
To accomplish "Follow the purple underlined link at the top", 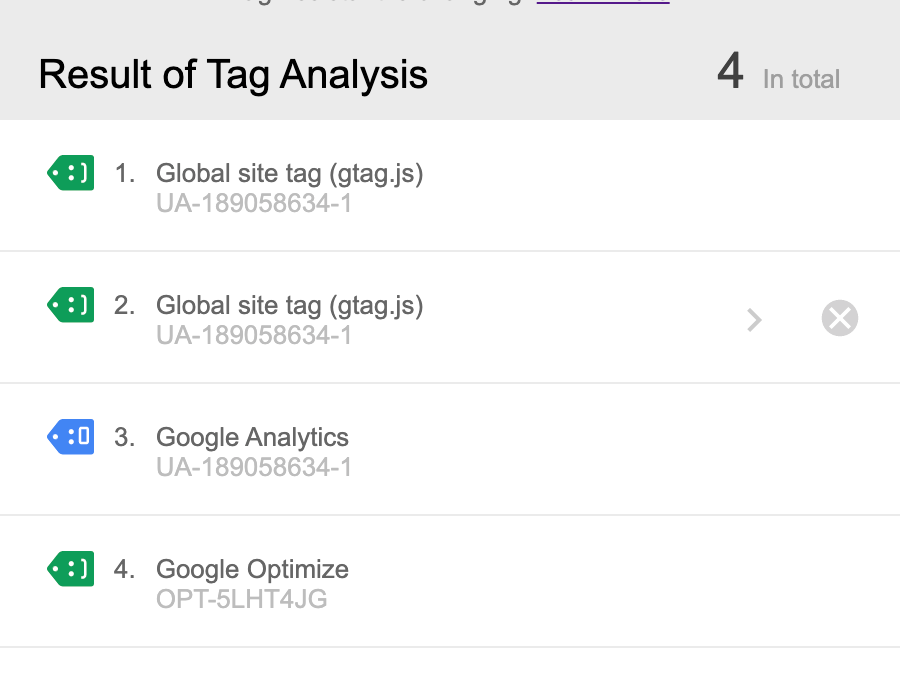I will click(x=603, y=2).
